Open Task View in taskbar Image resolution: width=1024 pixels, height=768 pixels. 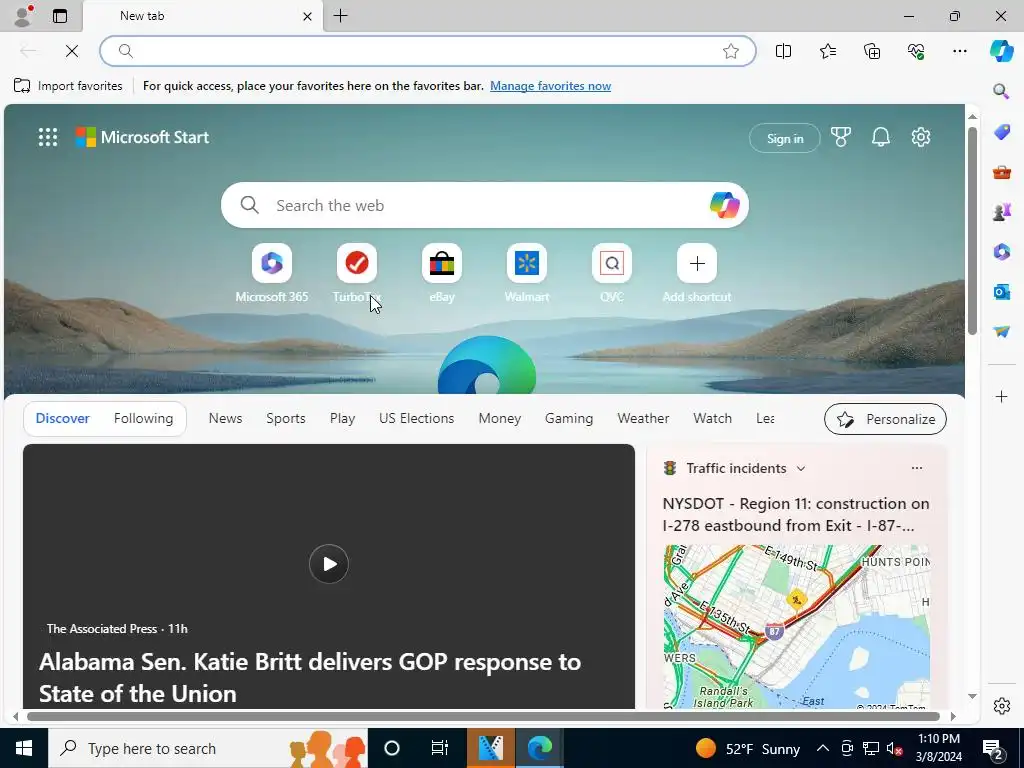[440, 748]
